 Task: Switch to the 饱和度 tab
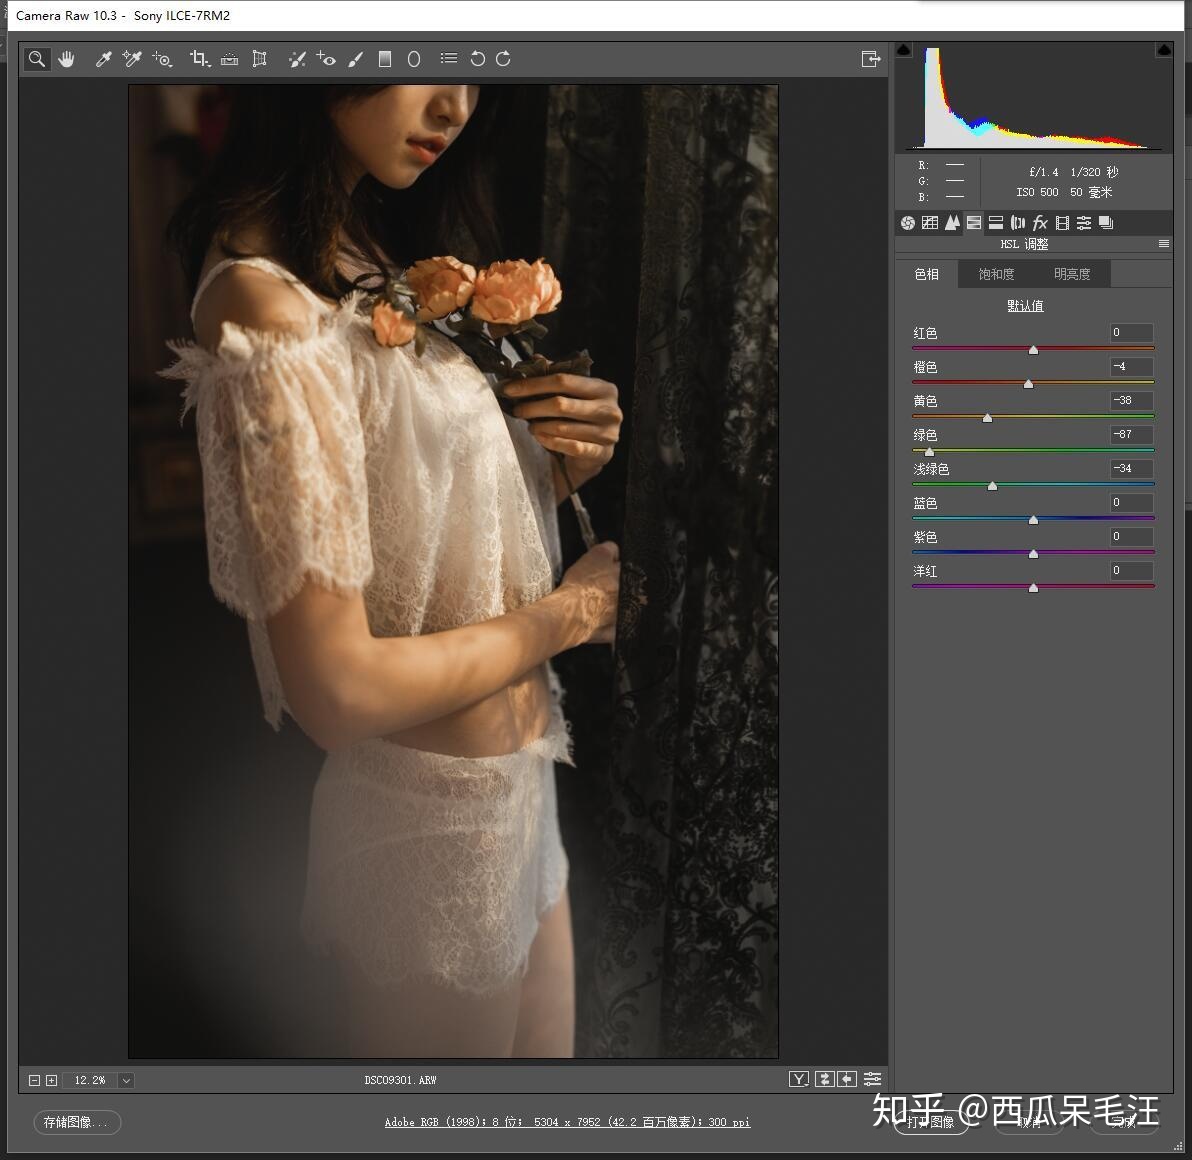[997, 274]
